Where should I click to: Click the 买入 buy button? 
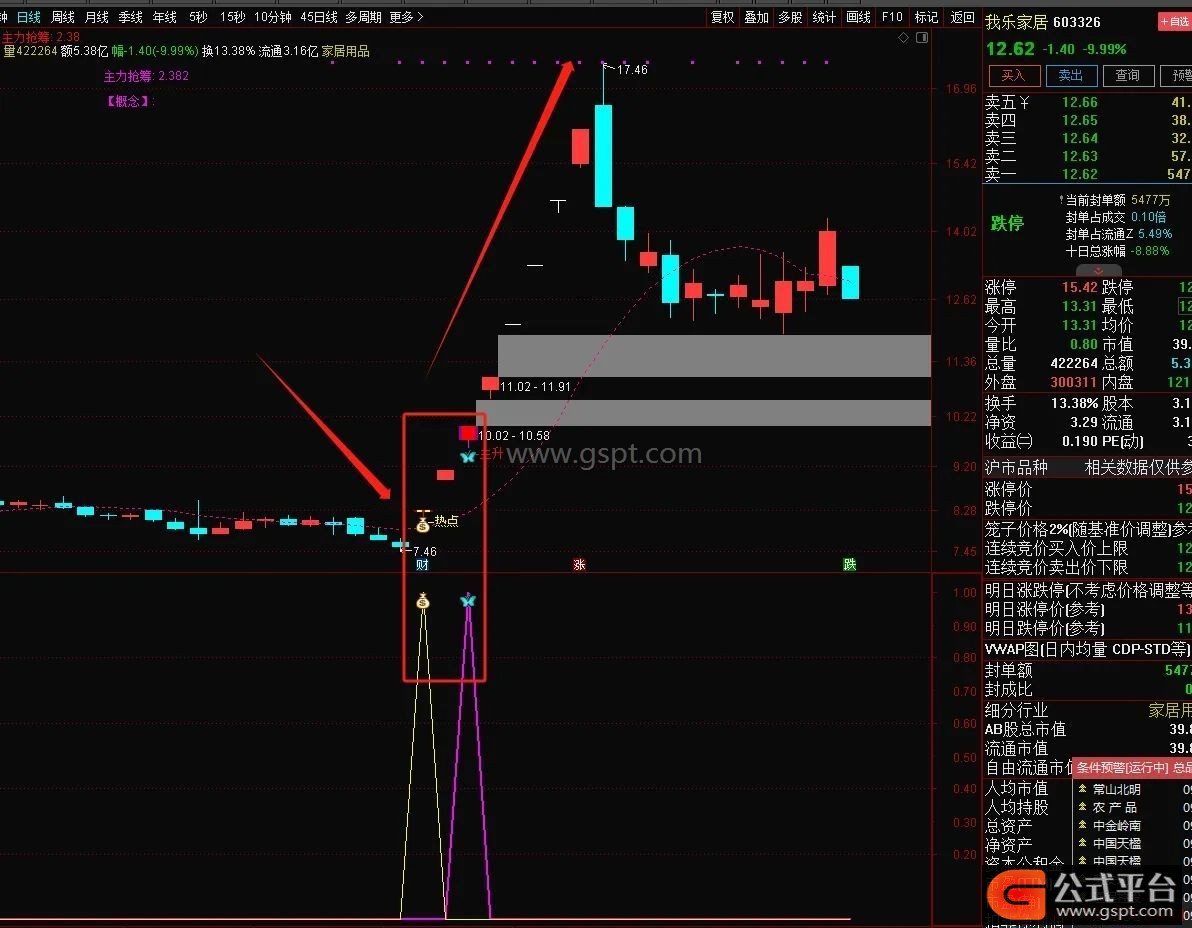(x=1013, y=75)
